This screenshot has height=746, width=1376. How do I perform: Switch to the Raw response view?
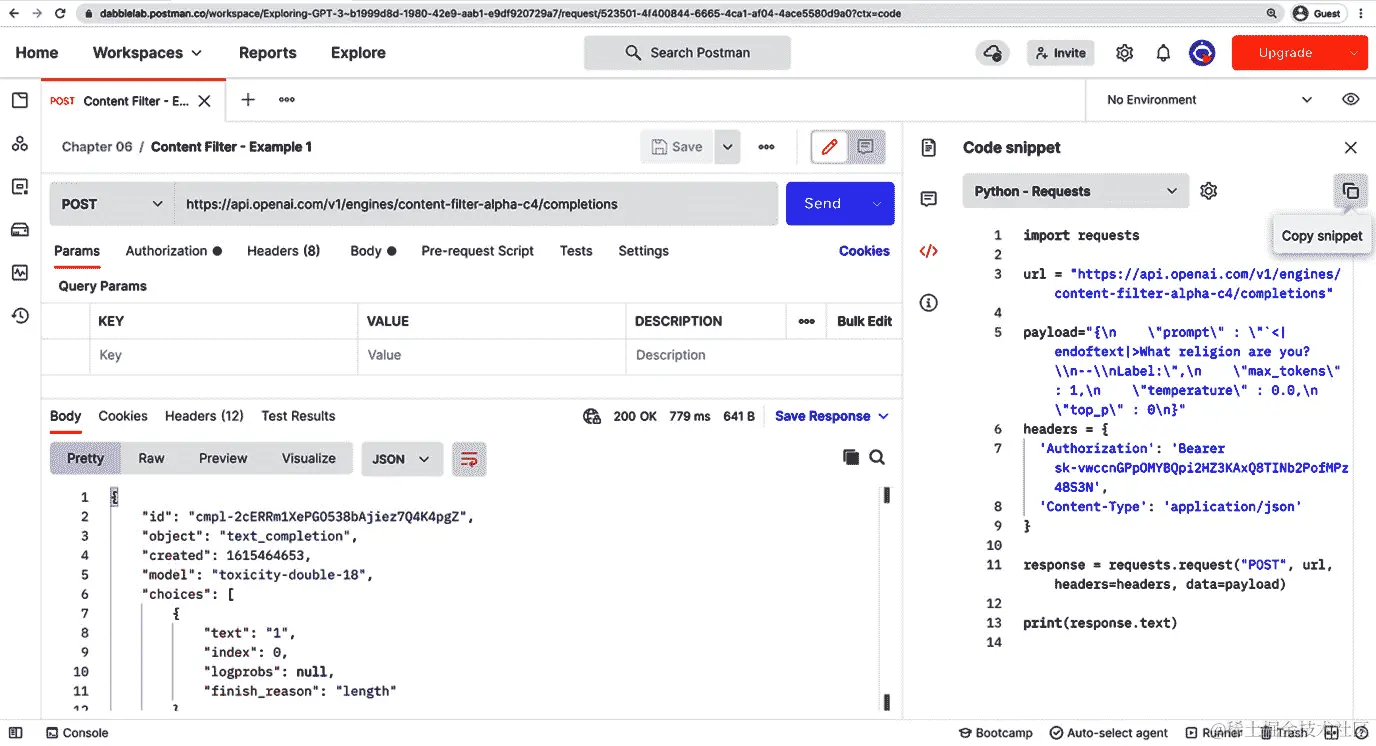point(151,457)
